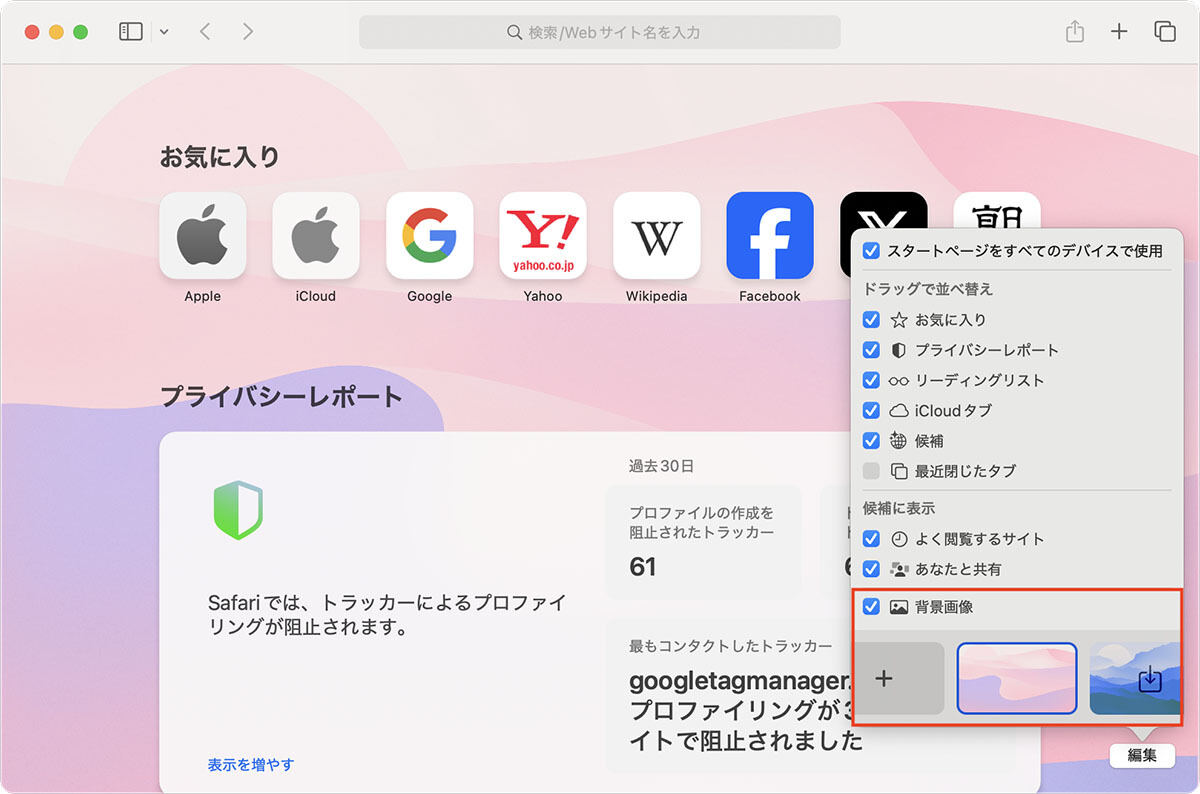Image resolution: width=1200 pixels, height=794 pixels.
Task: Click the ドラッグで並べ替え header
Action: click(928, 289)
